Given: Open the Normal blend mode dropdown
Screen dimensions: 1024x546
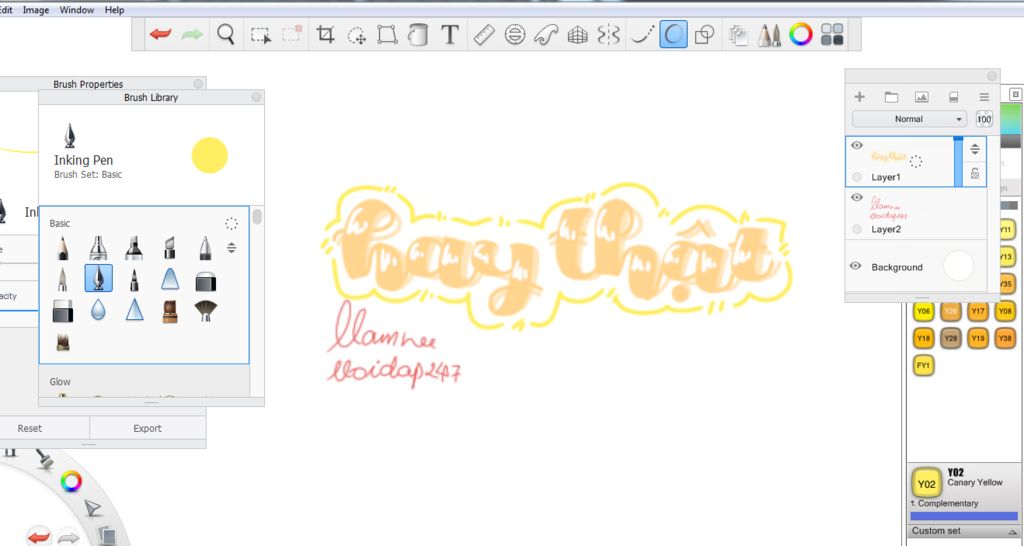Looking at the screenshot, I should pos(908,119).
